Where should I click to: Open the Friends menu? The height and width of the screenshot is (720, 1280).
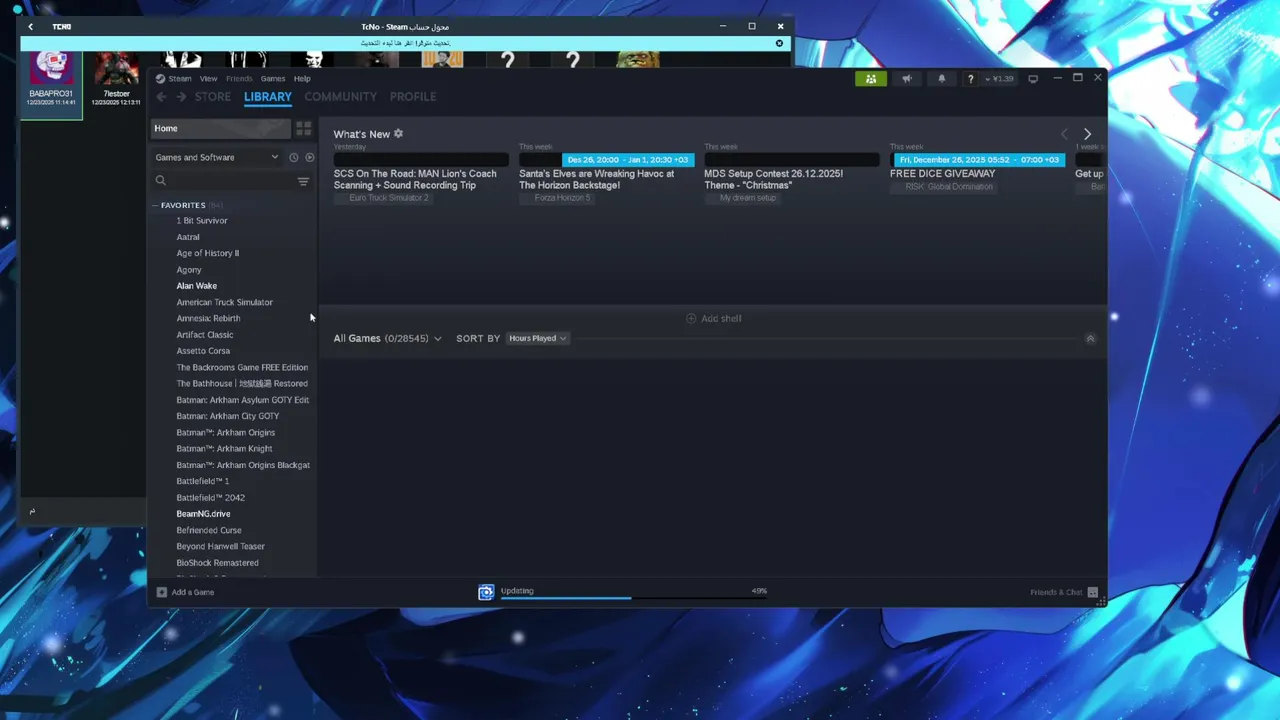pyautogui.click(x=239, y=78)
